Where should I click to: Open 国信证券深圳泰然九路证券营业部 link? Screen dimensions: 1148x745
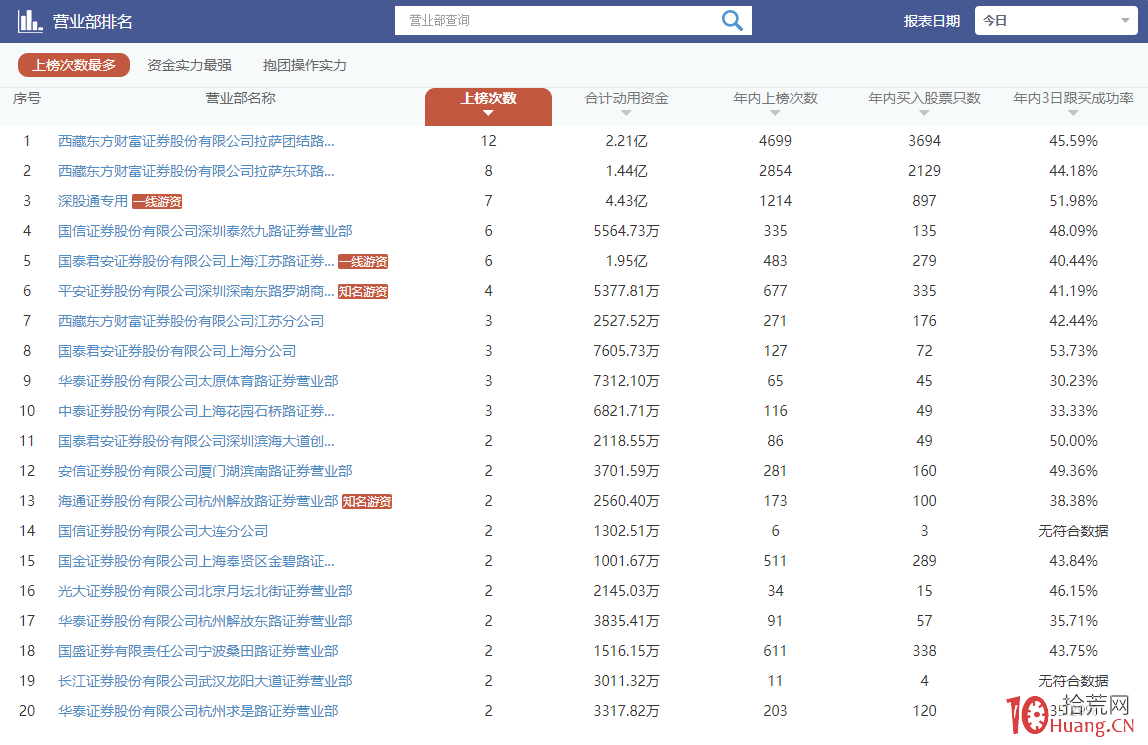[x=205, y=231]
